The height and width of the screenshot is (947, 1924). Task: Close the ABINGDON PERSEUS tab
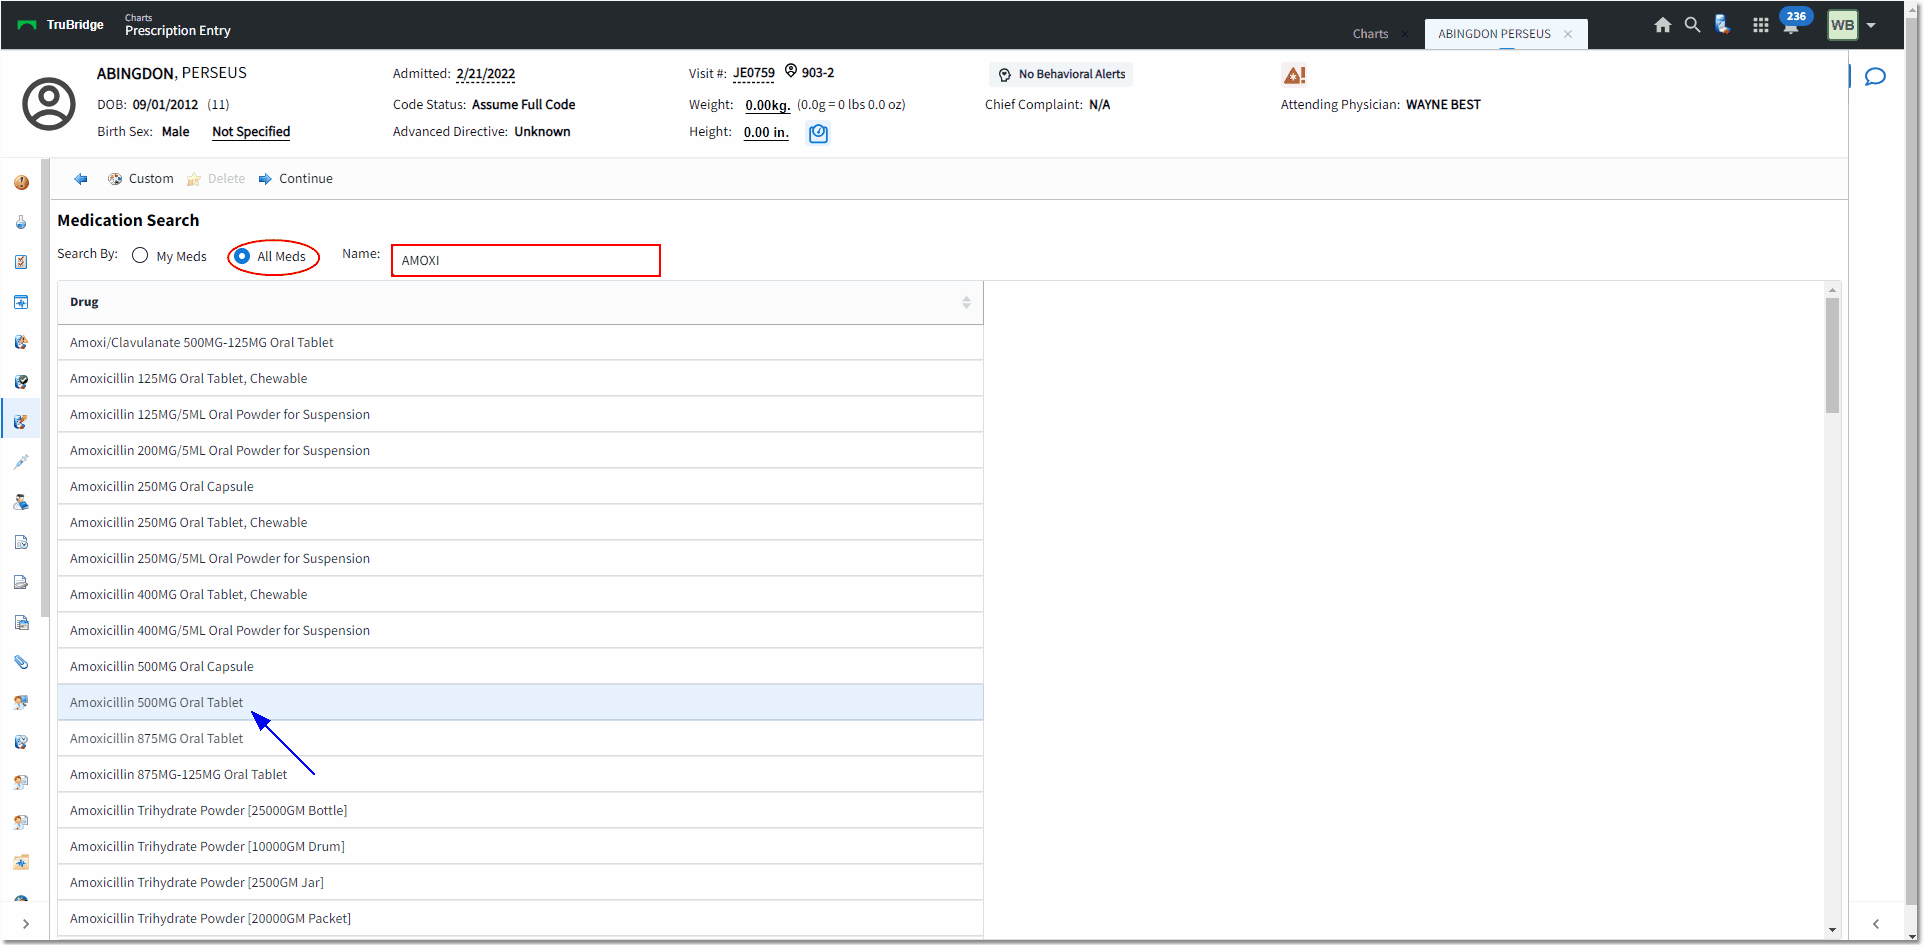tap(1568, 34)
